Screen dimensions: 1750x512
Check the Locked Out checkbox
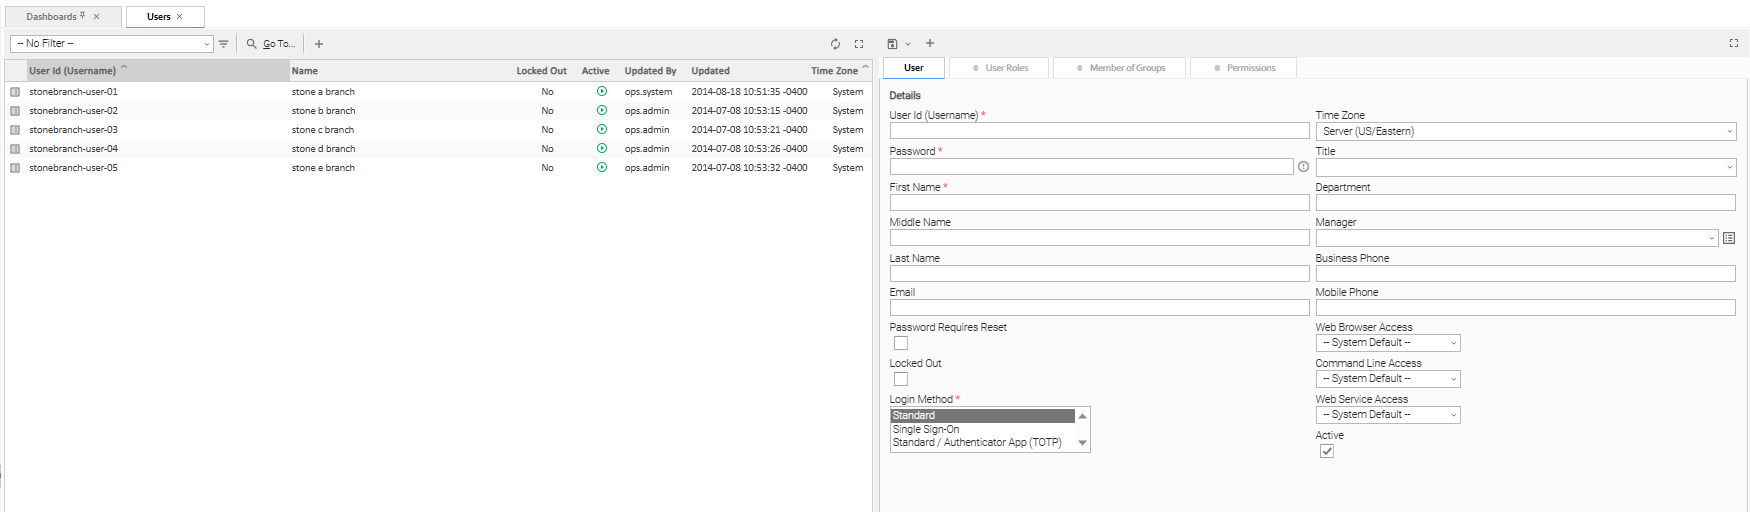pyautogui.click(x=901, y=379)
